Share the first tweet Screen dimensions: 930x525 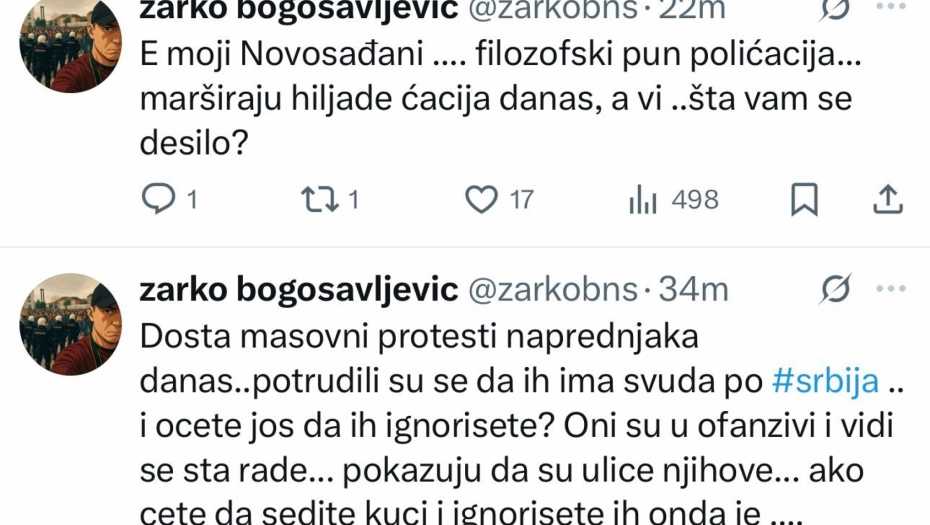click(x=888, y=200)
